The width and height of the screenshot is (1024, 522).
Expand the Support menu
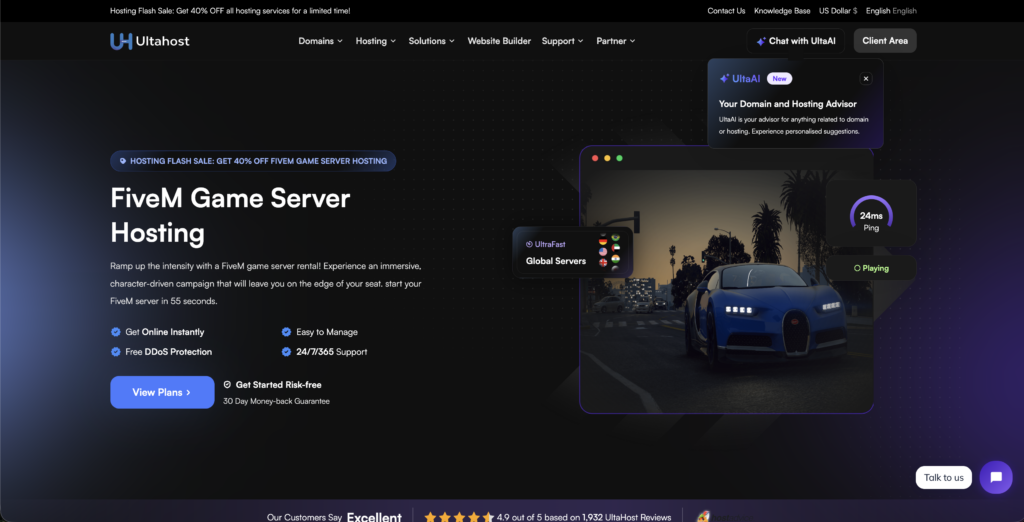coord(562,41)
